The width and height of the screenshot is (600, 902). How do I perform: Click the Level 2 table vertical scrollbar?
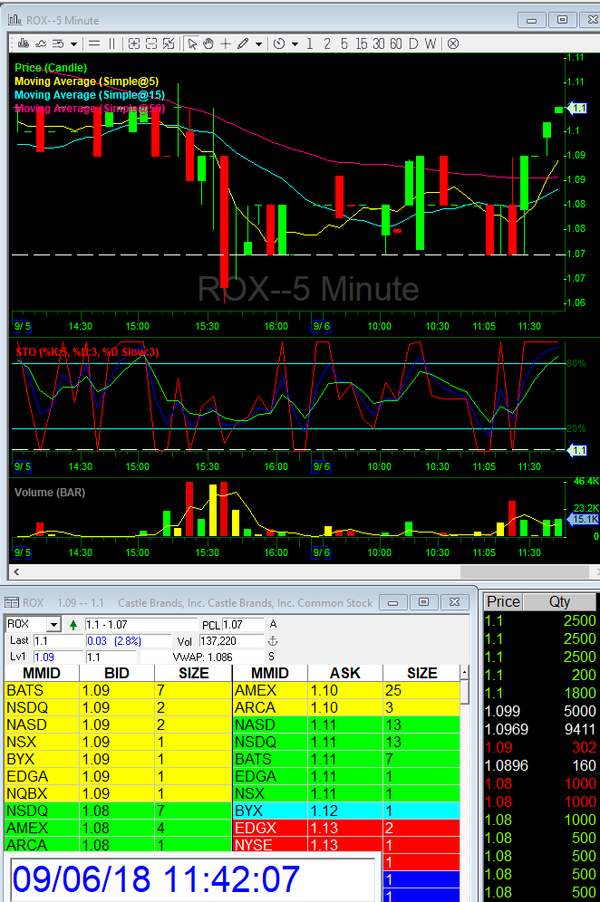[x=465, y=760]
